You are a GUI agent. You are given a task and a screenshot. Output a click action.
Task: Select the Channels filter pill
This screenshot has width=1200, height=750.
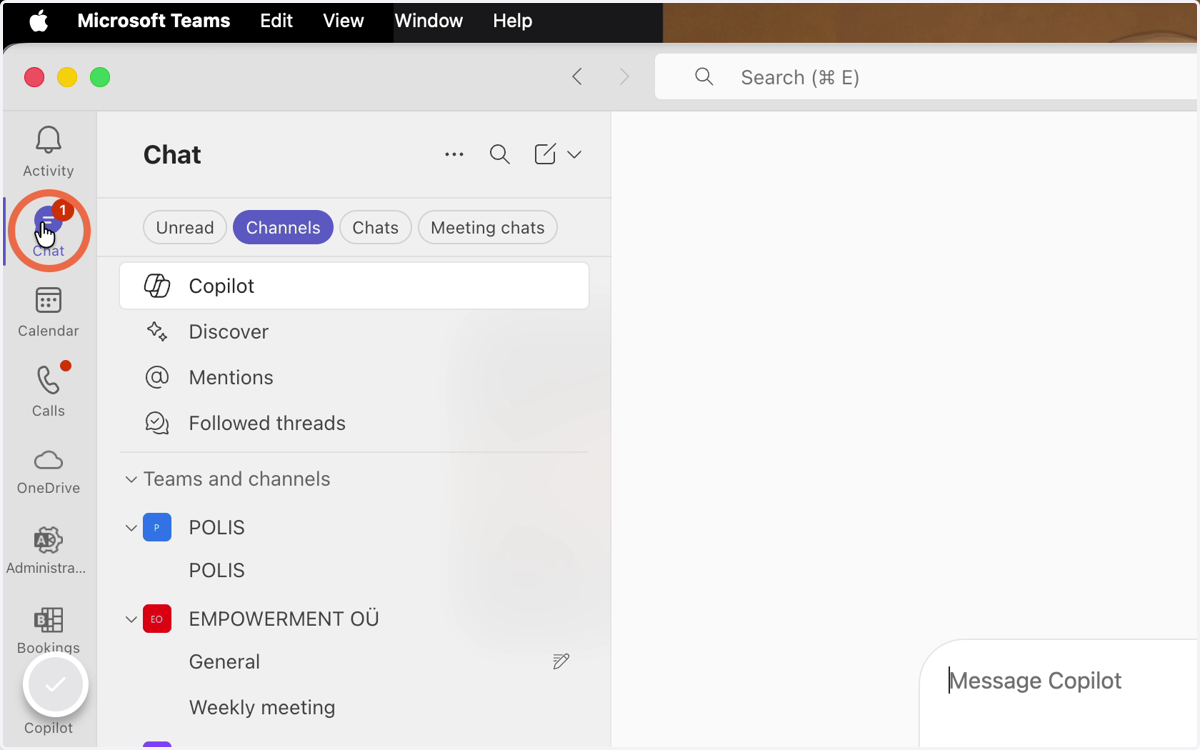tap(283, 228)
